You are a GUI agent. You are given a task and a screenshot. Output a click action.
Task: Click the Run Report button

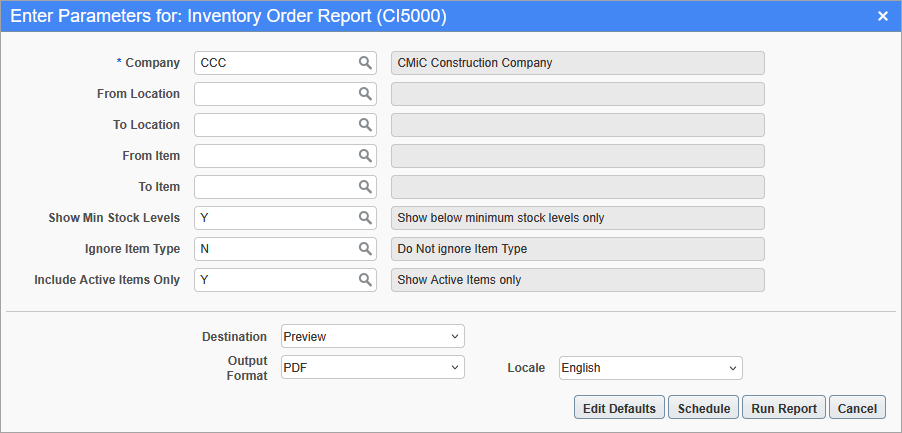coord(784,408)
